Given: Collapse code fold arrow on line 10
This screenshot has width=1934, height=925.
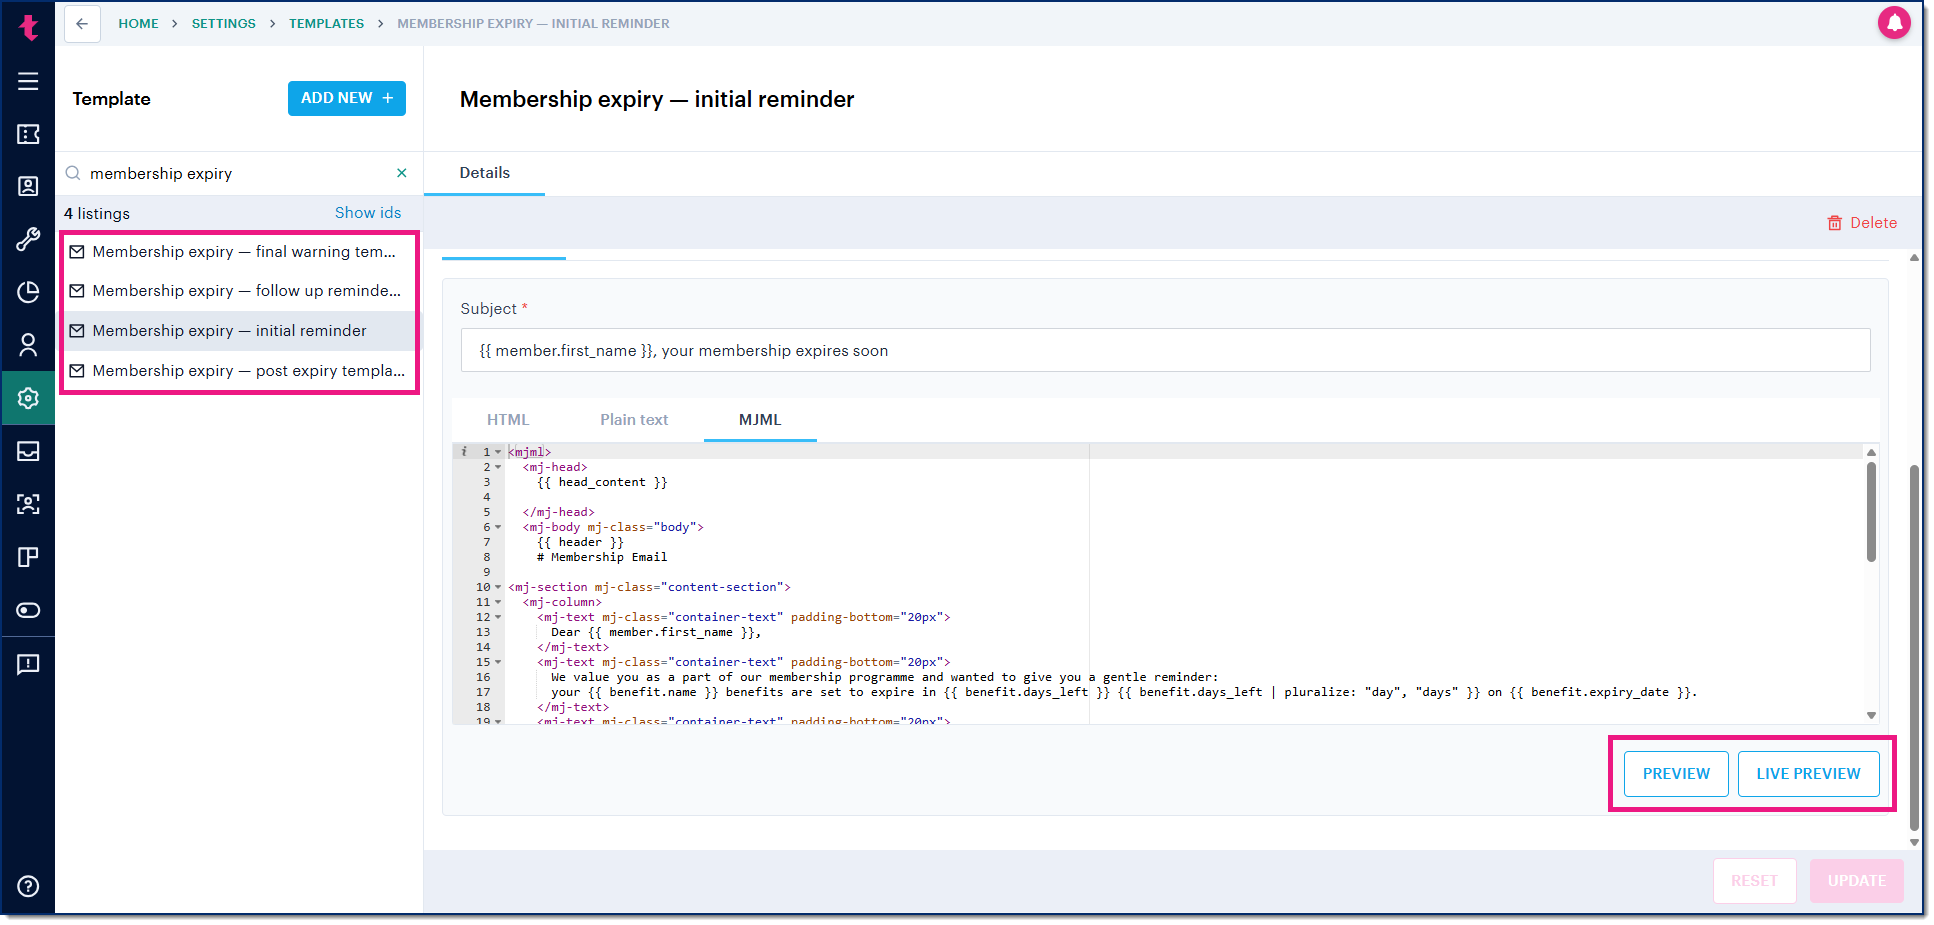Looking at the screenshot, I should click(498, 587).
